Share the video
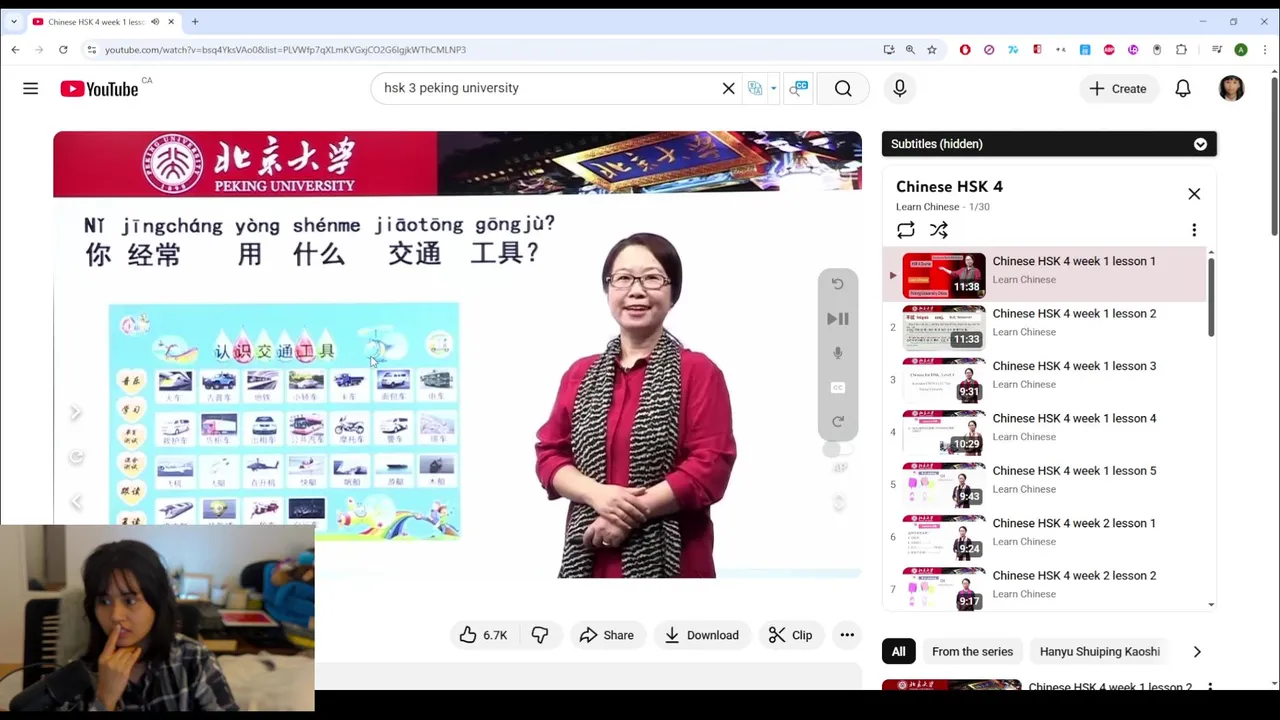Image resolution: width=1280 pixels, height=720 pixels. tap(606, 635)
